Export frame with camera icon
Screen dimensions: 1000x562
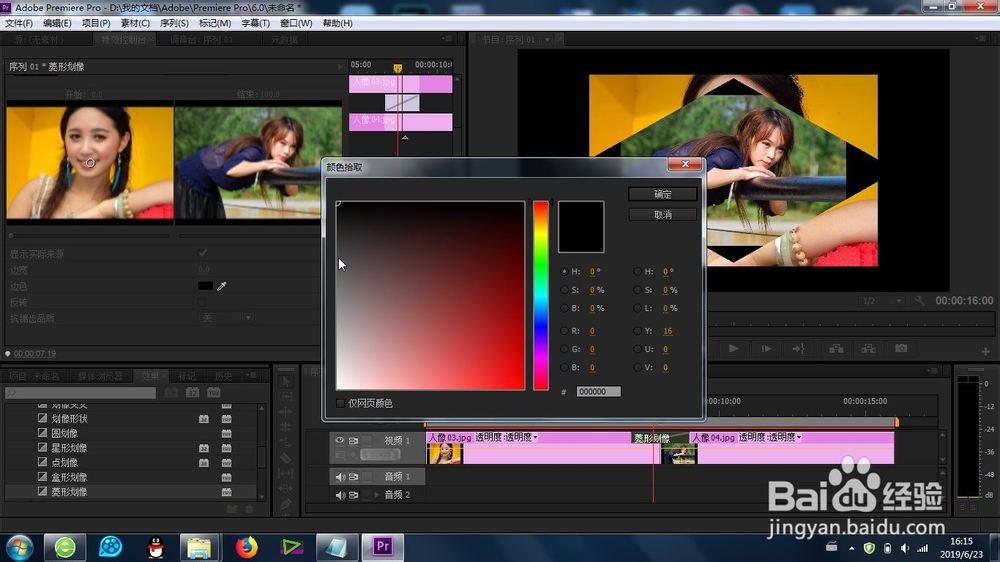pos(901,348)
